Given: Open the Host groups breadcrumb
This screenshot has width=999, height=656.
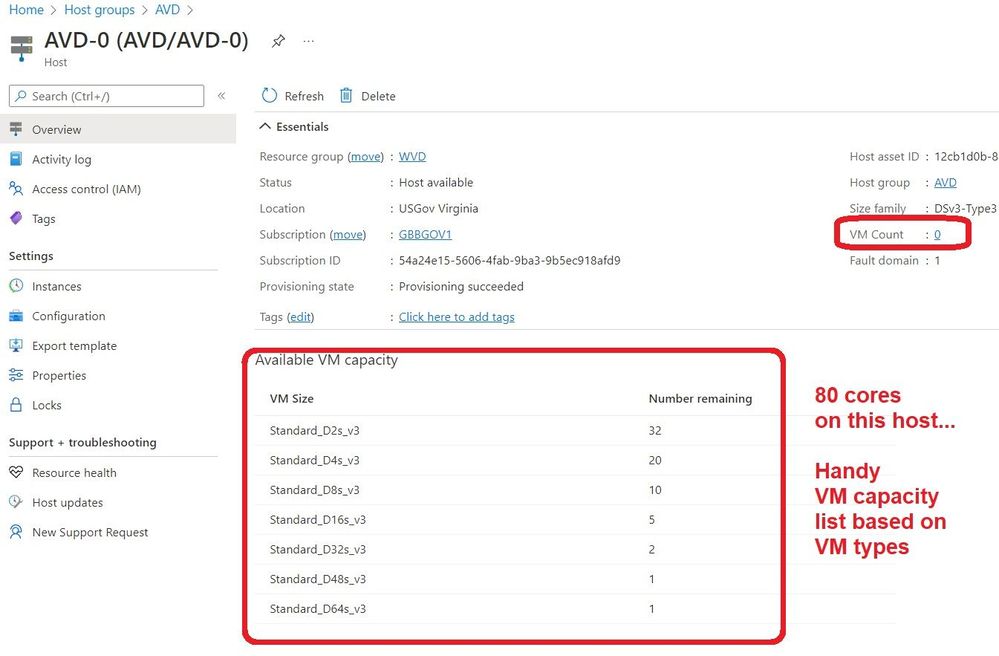Looking at the screenshot, I should [99, 10].
